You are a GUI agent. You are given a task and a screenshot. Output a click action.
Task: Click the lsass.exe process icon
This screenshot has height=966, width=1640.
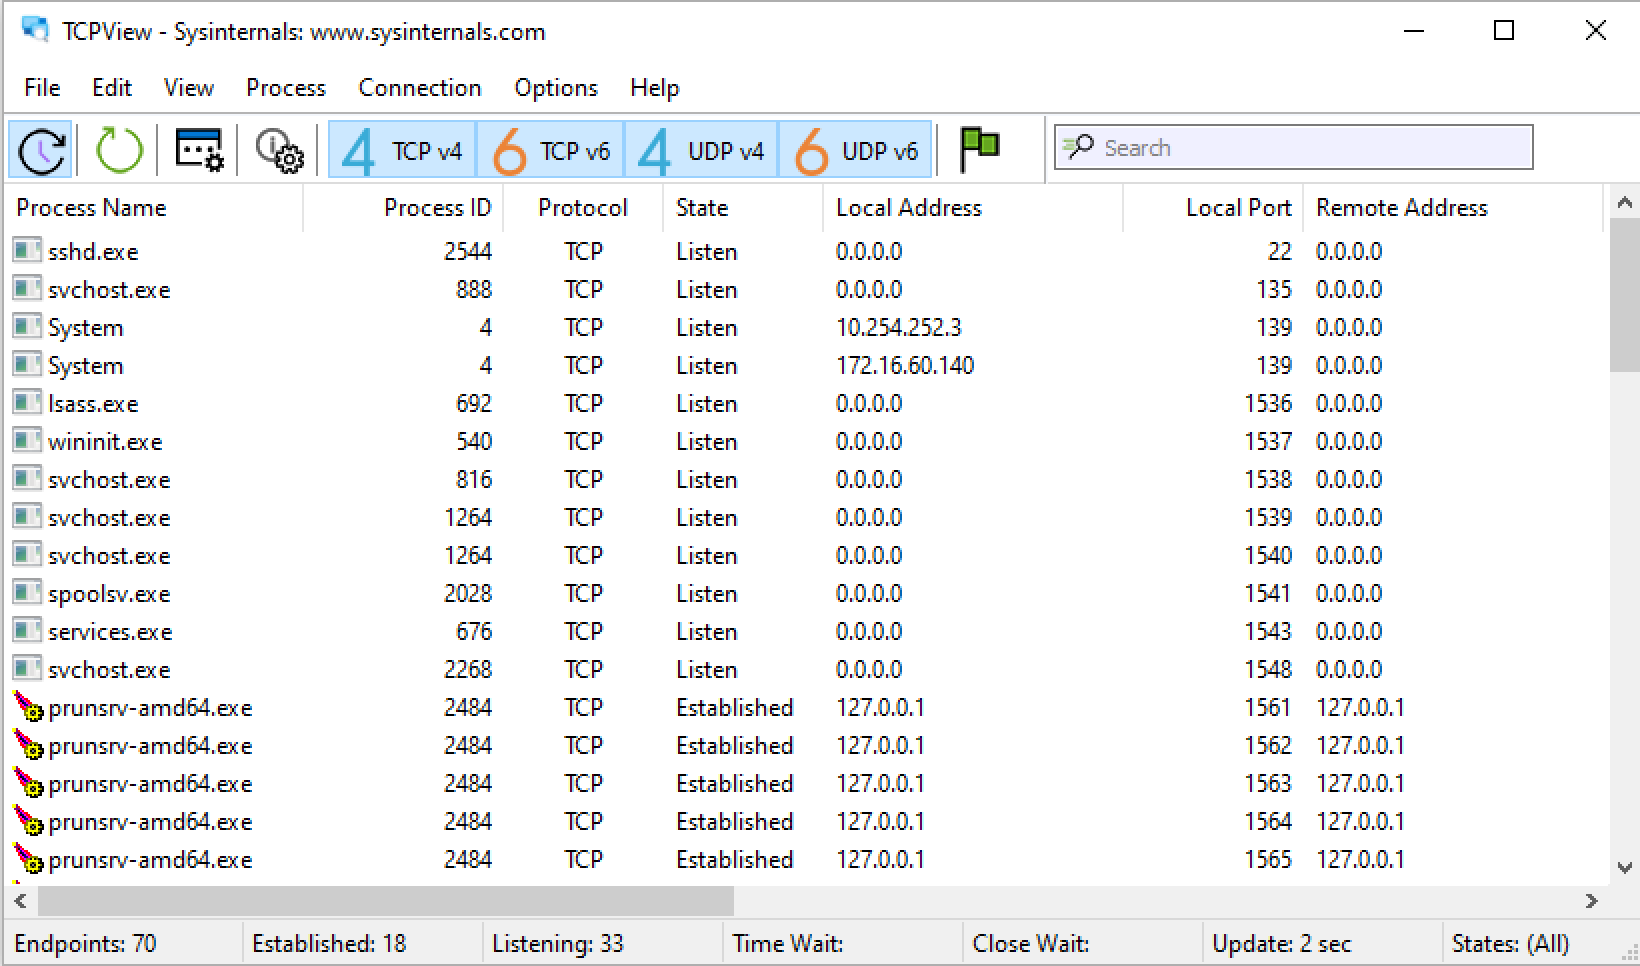tap(27, 403)
